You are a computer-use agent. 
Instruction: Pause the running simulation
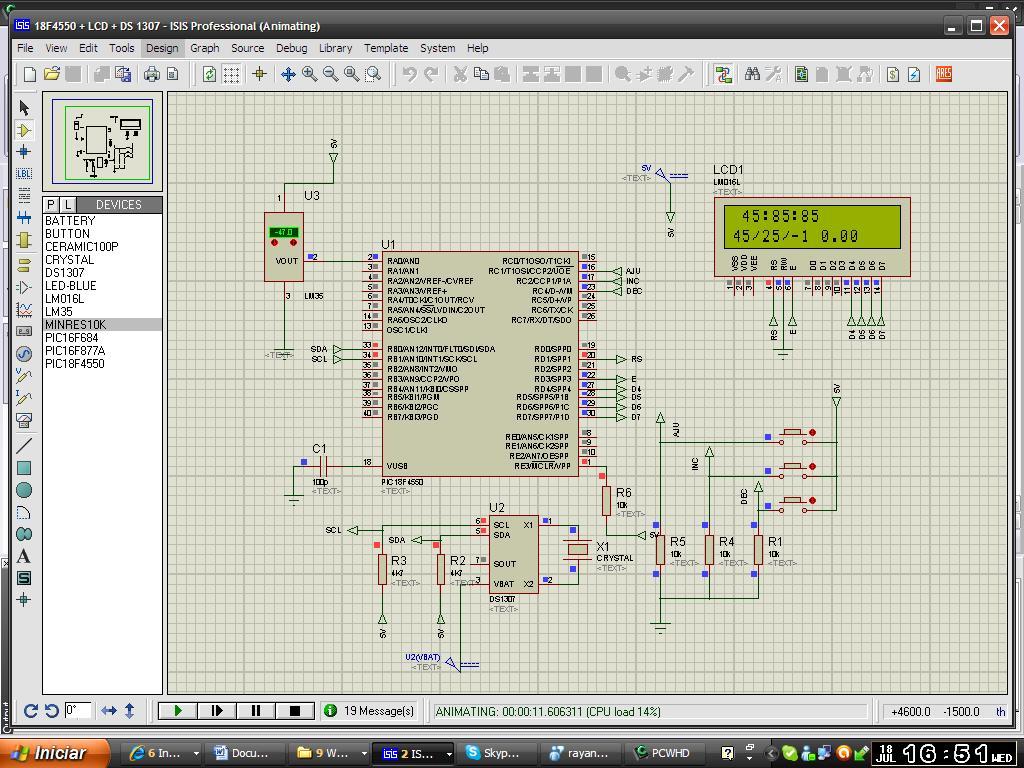256,711
